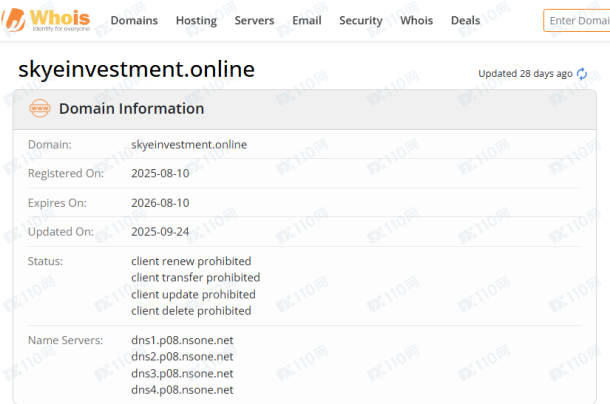
Task: Click Whois in the navigation bar
Action: pos(416,20)
